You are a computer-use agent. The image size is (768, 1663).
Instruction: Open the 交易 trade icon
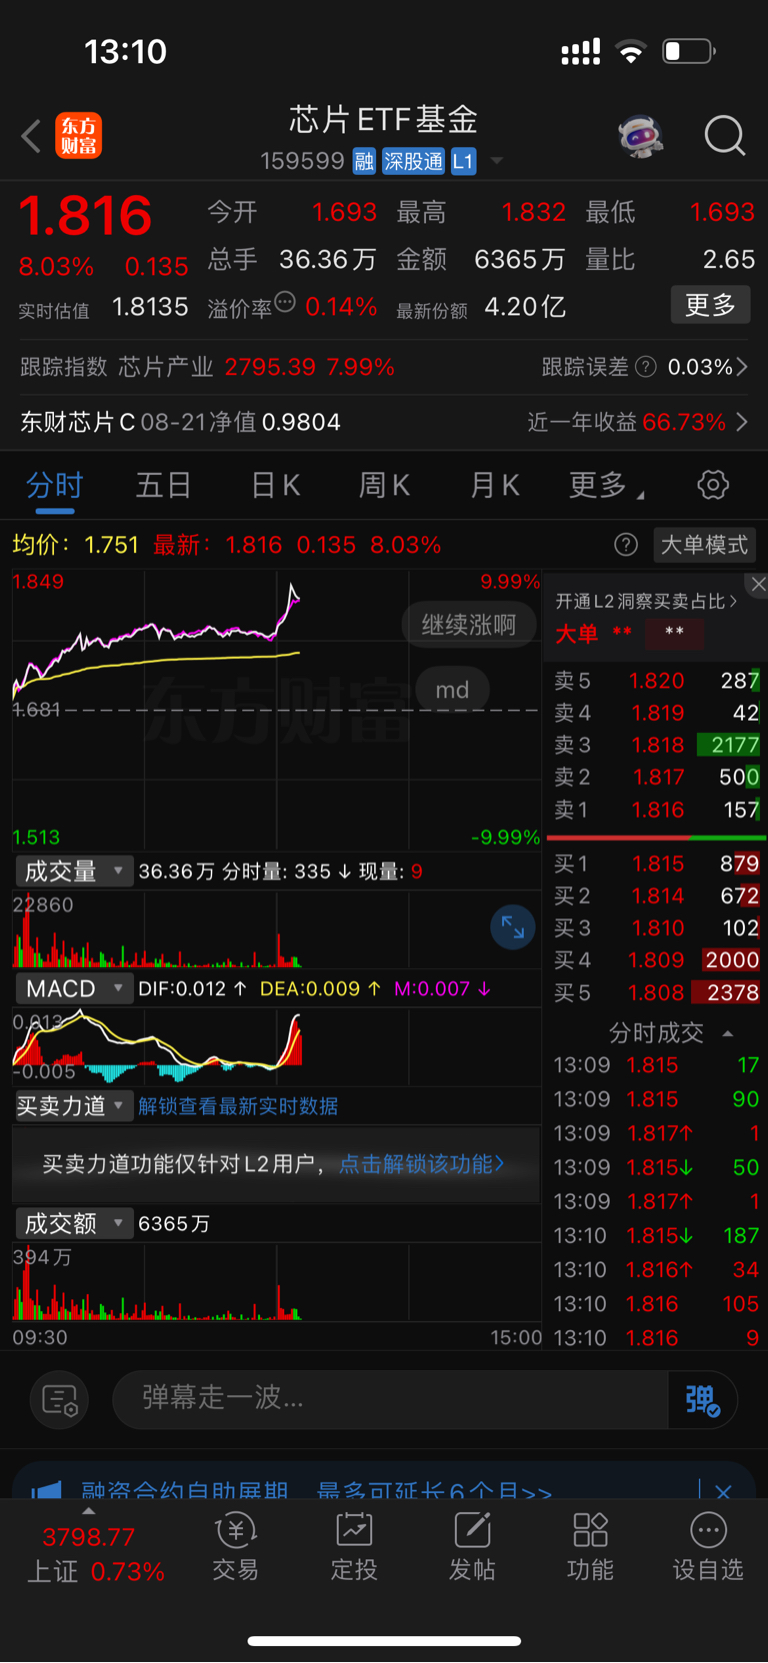coord(236,1546)
